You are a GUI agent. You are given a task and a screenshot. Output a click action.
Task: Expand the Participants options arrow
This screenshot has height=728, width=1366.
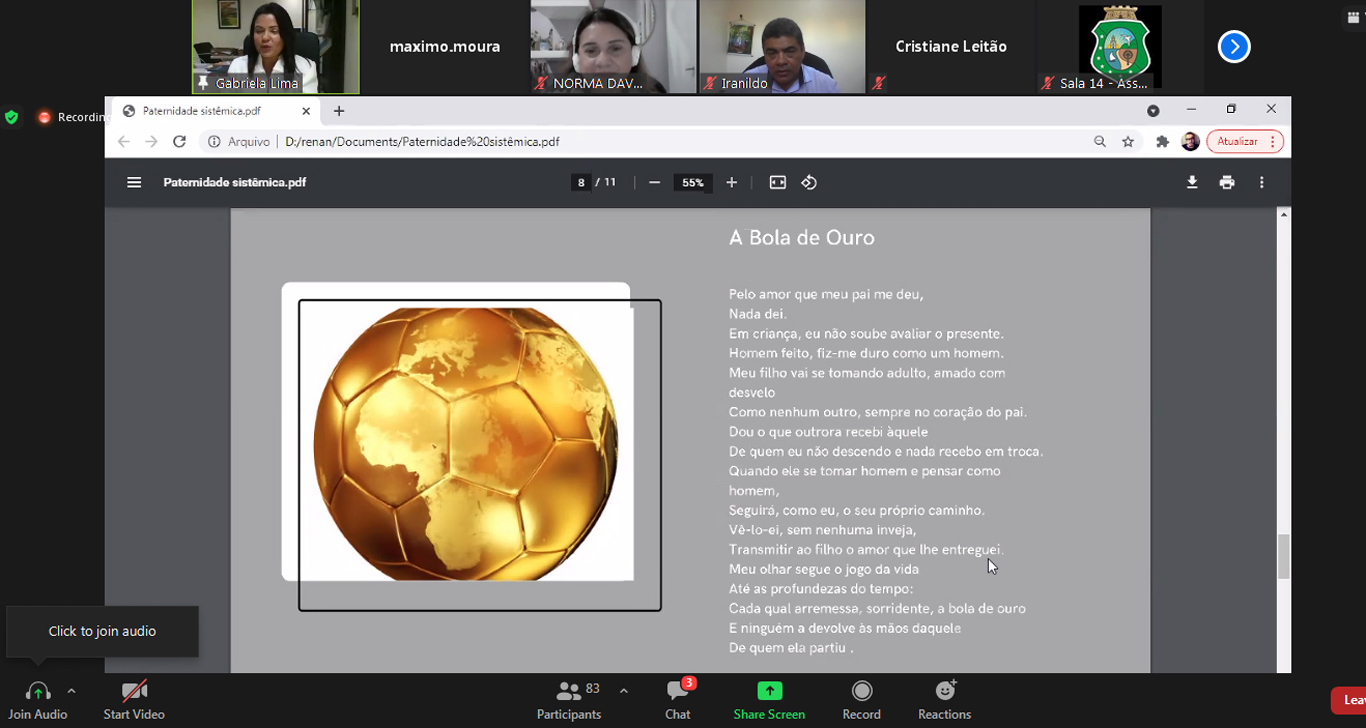(x=624, y=690)
